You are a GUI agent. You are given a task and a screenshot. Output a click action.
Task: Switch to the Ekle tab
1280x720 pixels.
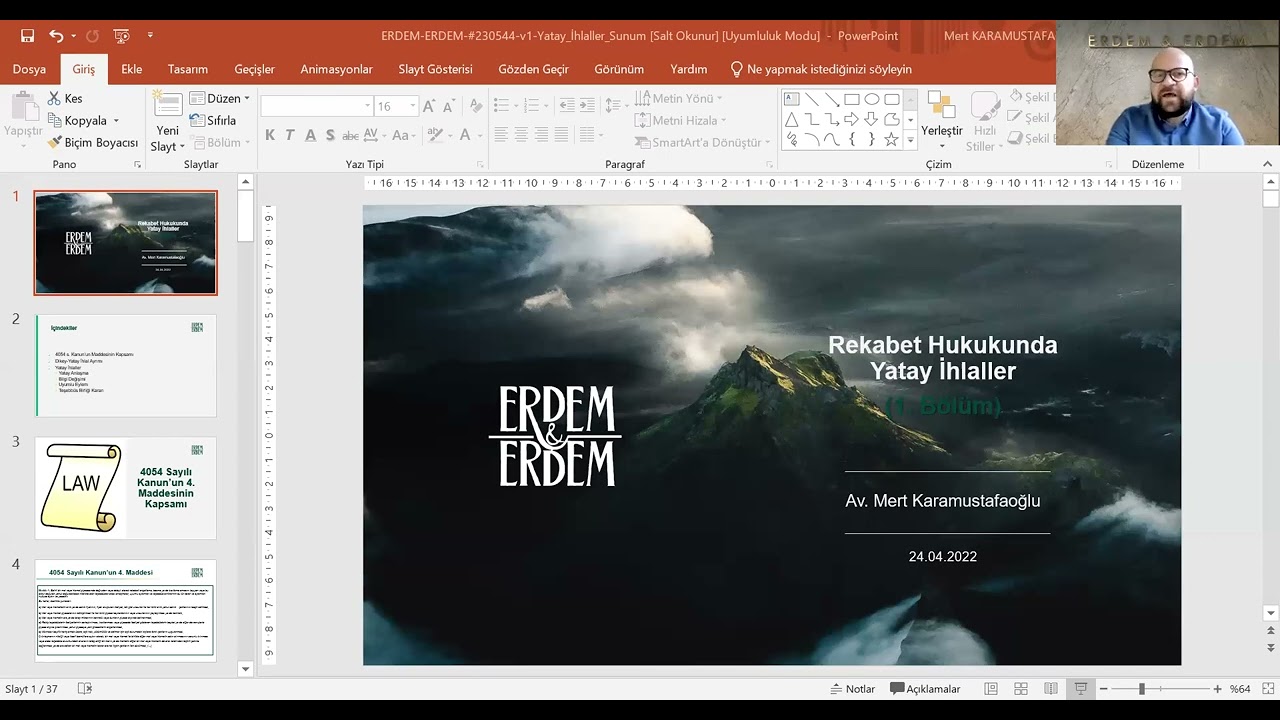click(131, 69)
